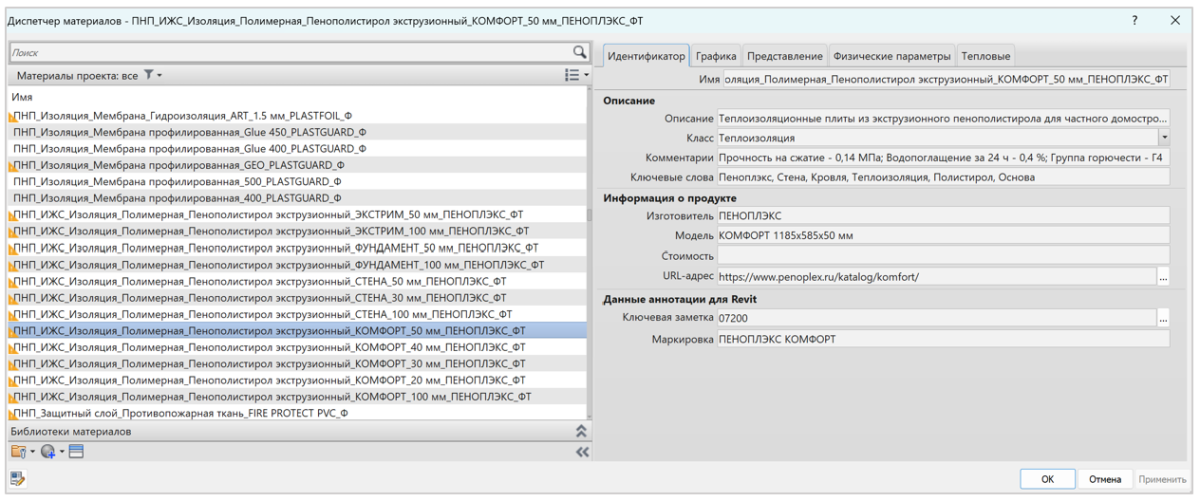1200x501 pixels.
Task: Switch to the Графика tab
Action: (716, 54)
